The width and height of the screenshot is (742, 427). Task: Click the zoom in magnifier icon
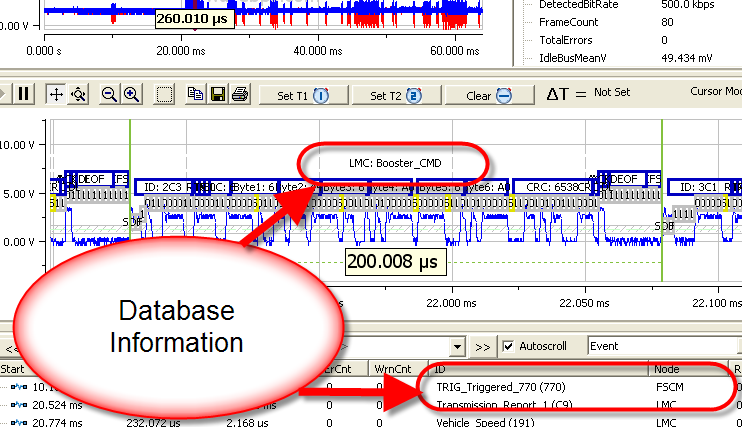(132, 94)
